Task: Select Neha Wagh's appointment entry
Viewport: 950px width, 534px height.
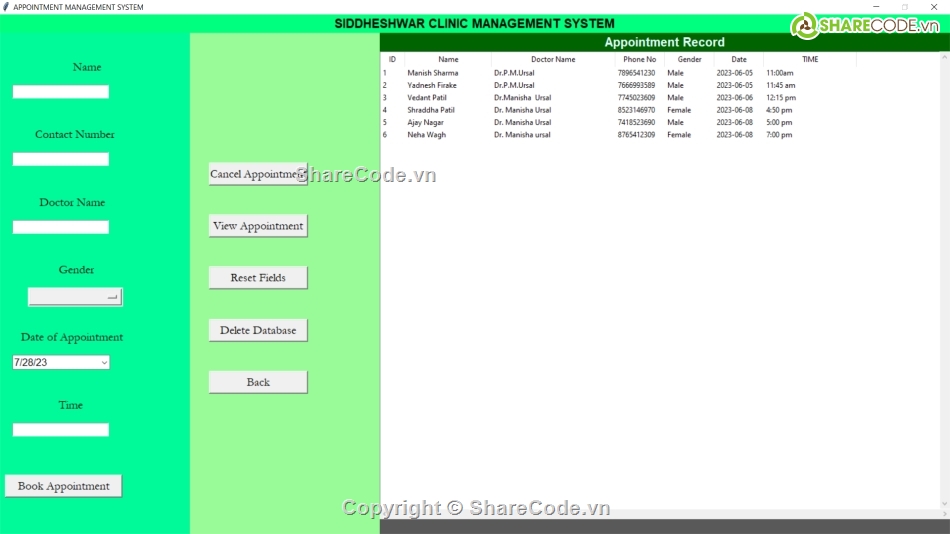Action: 426,135
